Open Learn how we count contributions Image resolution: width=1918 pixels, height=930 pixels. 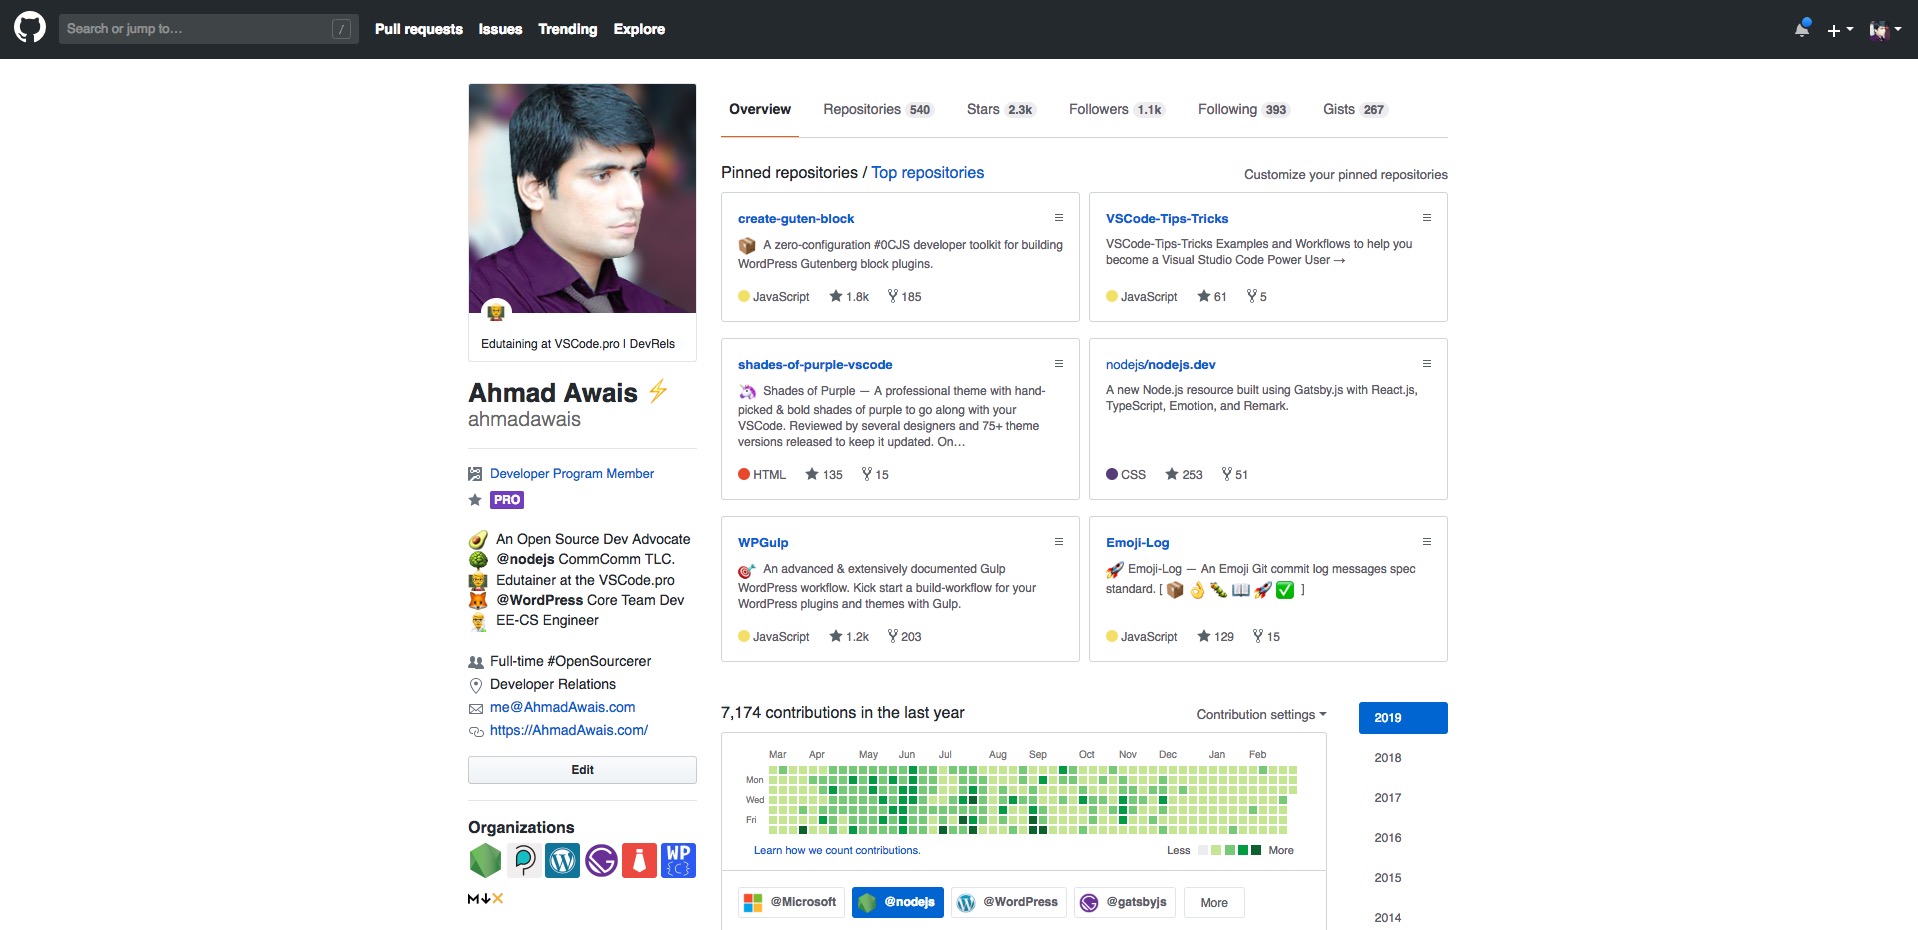click(837, 850)
